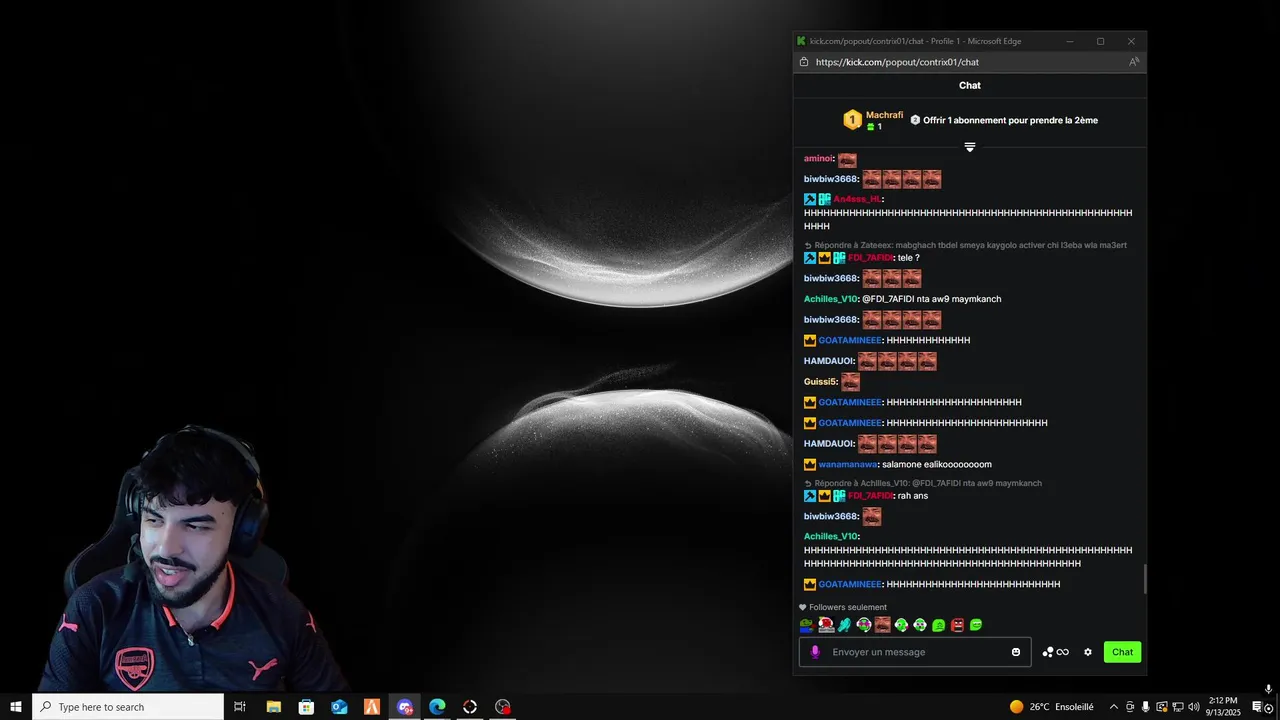1280x720 pixels.
Task: Open user aminoi's profile
Action: pos(818,159)
